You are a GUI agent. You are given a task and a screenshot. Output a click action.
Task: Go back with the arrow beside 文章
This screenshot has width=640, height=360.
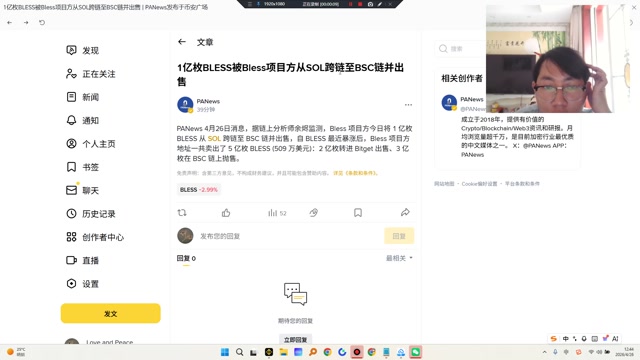182,42
